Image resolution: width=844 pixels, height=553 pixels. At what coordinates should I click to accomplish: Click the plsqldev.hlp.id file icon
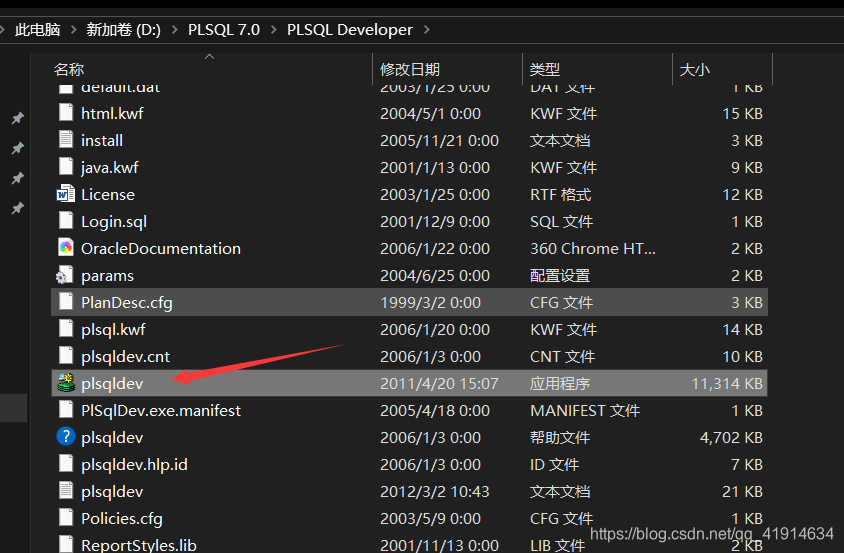[66, 464]
